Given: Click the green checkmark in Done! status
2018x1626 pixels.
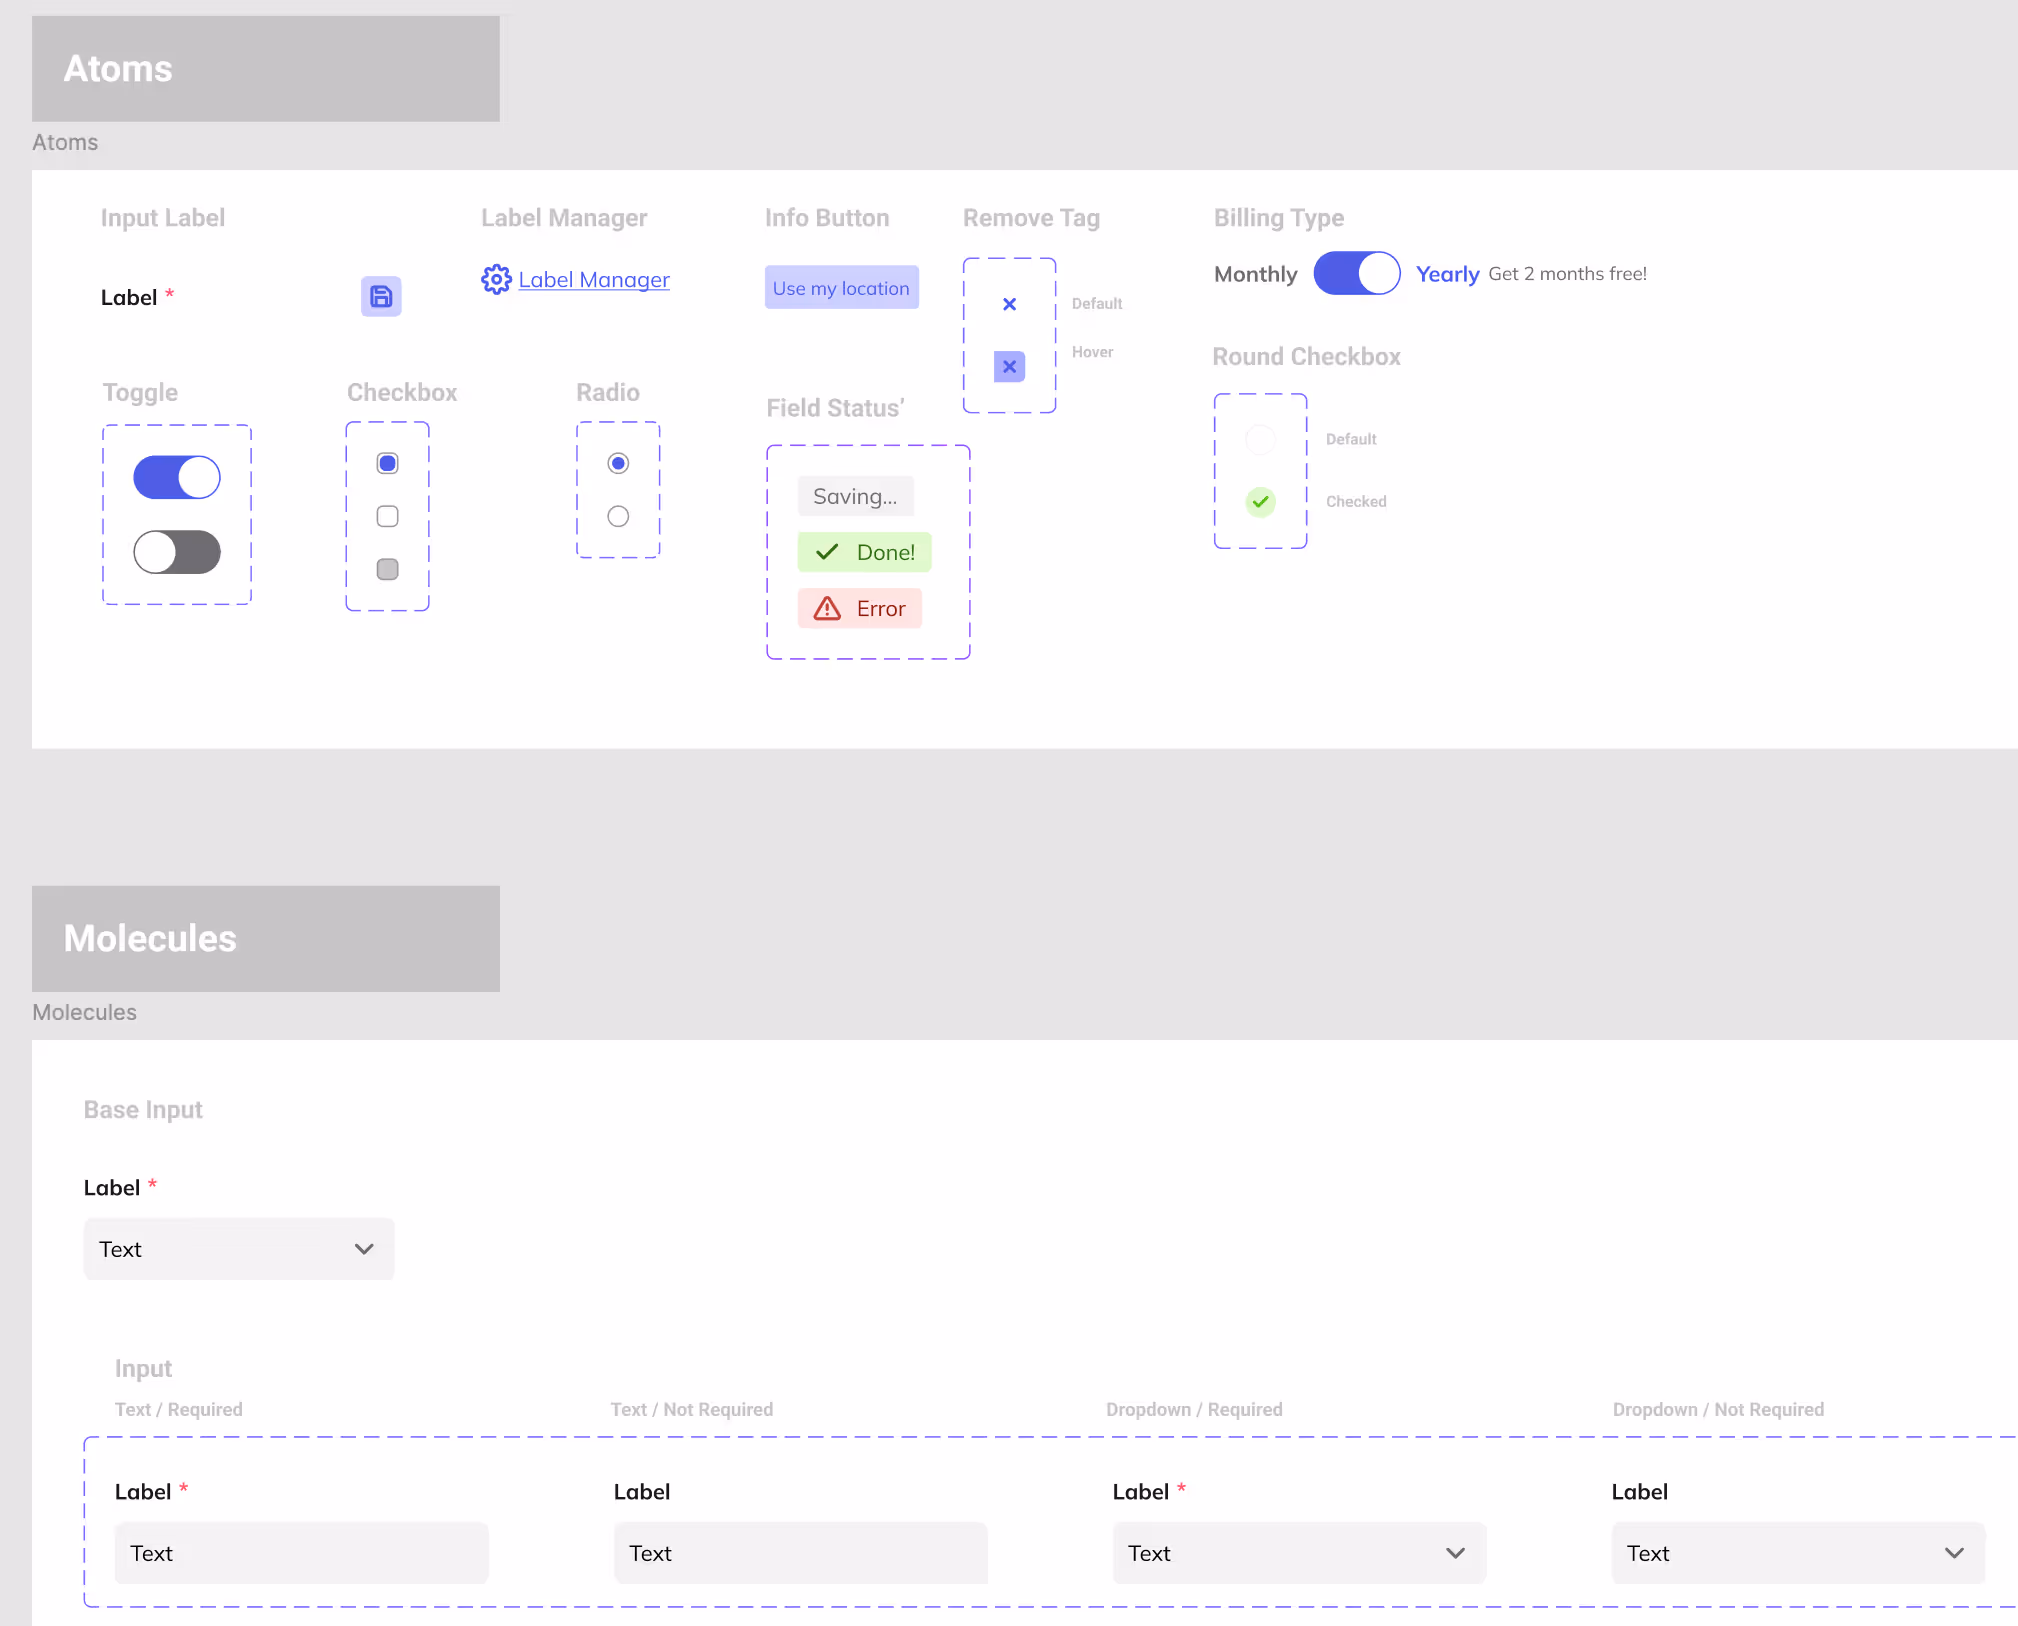Looking at the screenshot, I should click(x=827, y=552).
